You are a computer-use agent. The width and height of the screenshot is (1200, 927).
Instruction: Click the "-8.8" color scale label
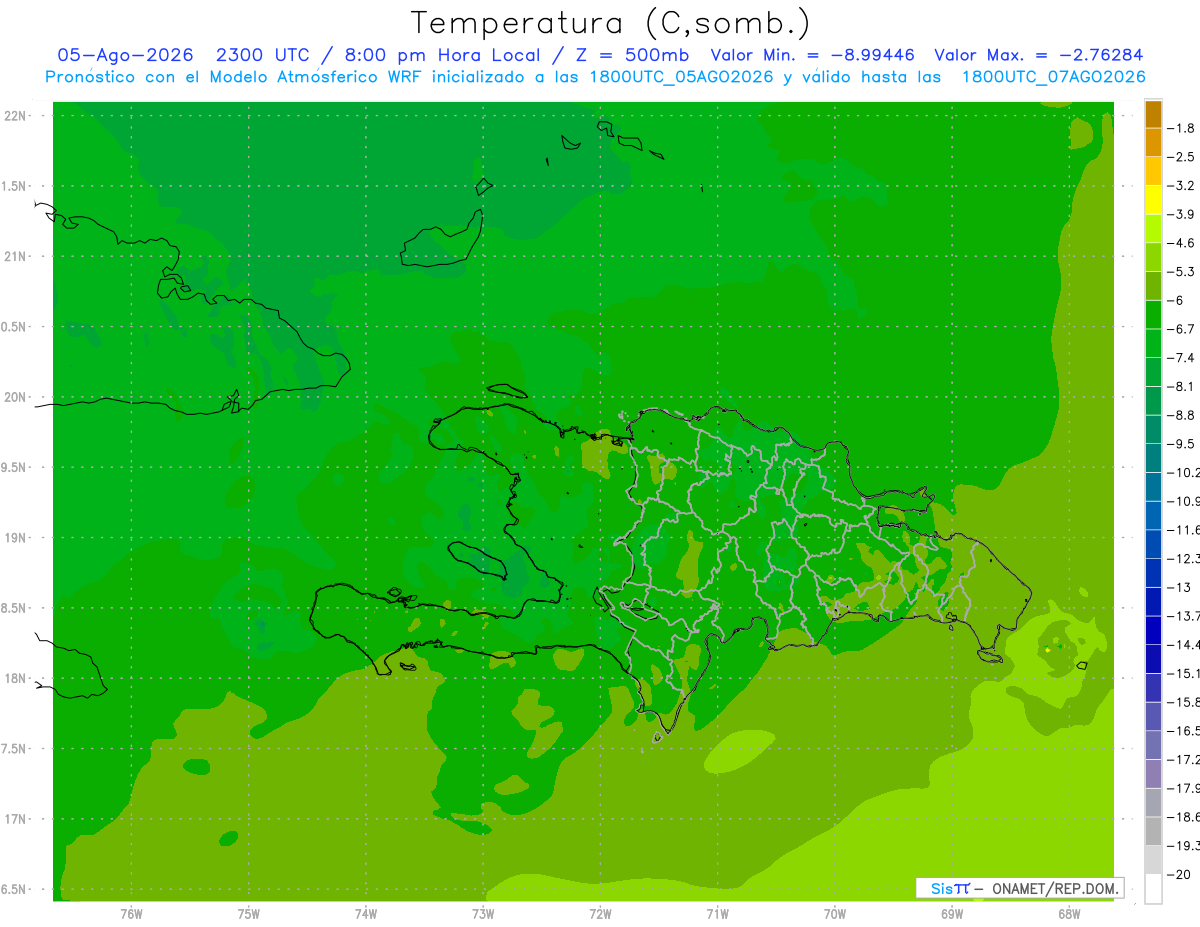point(1182,415)
